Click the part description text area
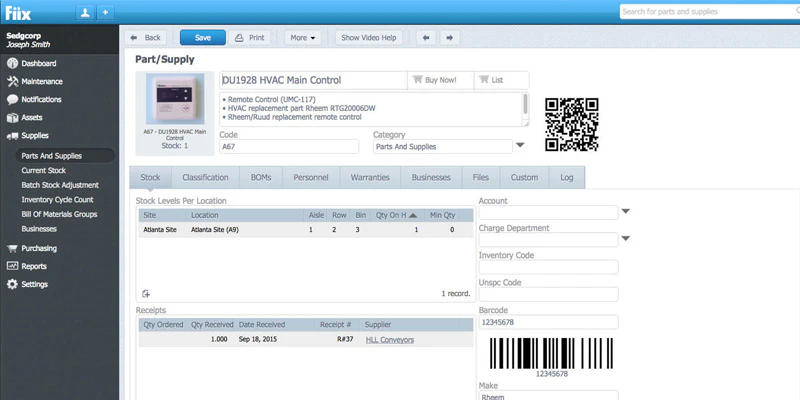Viewport: 800px width, 400px height. click(x=371, y=109)
